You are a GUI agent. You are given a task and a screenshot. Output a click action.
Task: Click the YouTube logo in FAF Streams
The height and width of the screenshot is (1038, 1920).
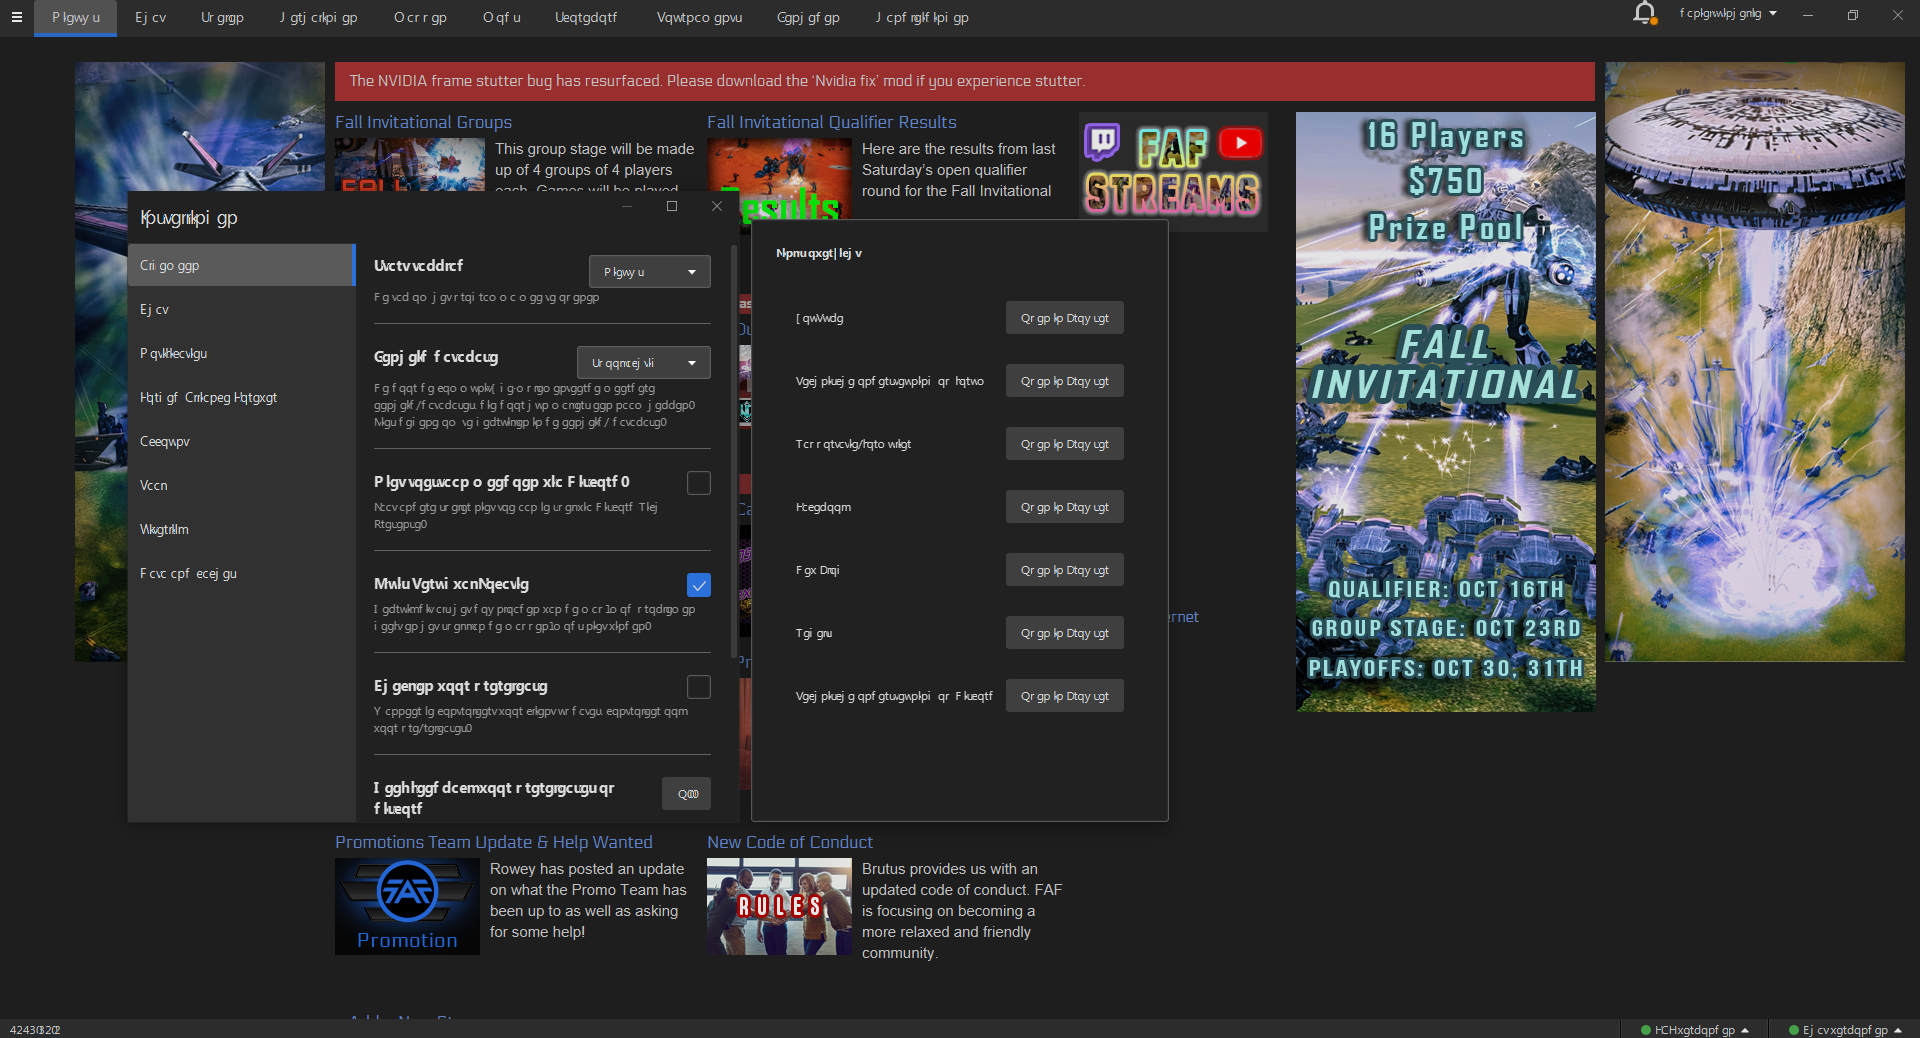1240,143
